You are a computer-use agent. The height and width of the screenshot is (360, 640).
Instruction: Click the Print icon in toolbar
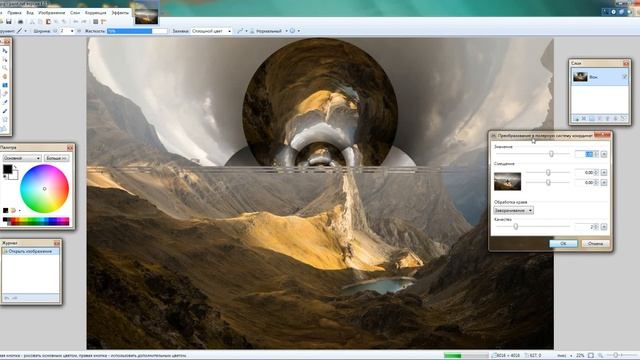pyautogui.click(x=20, y=22)
